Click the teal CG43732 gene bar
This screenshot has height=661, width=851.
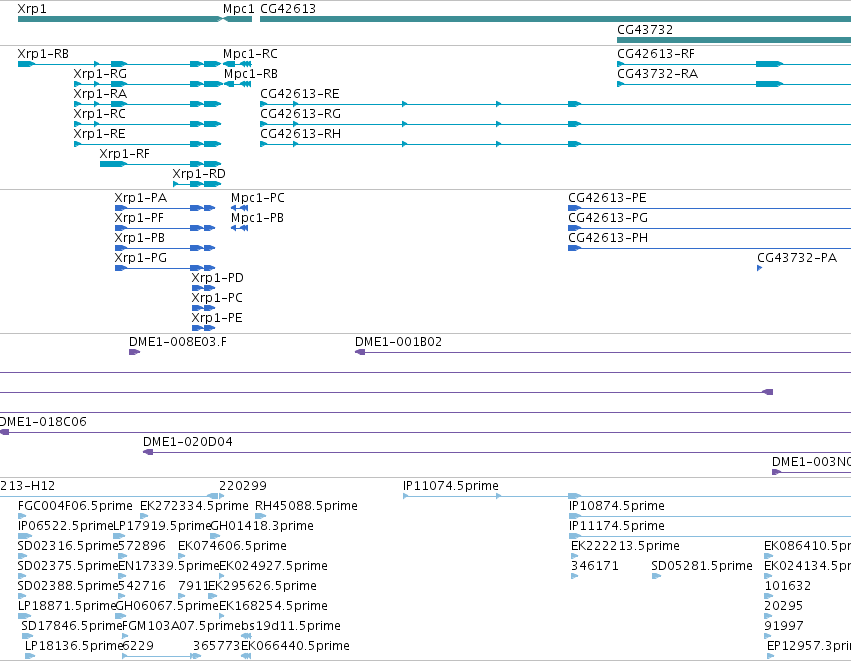point(734,40)
